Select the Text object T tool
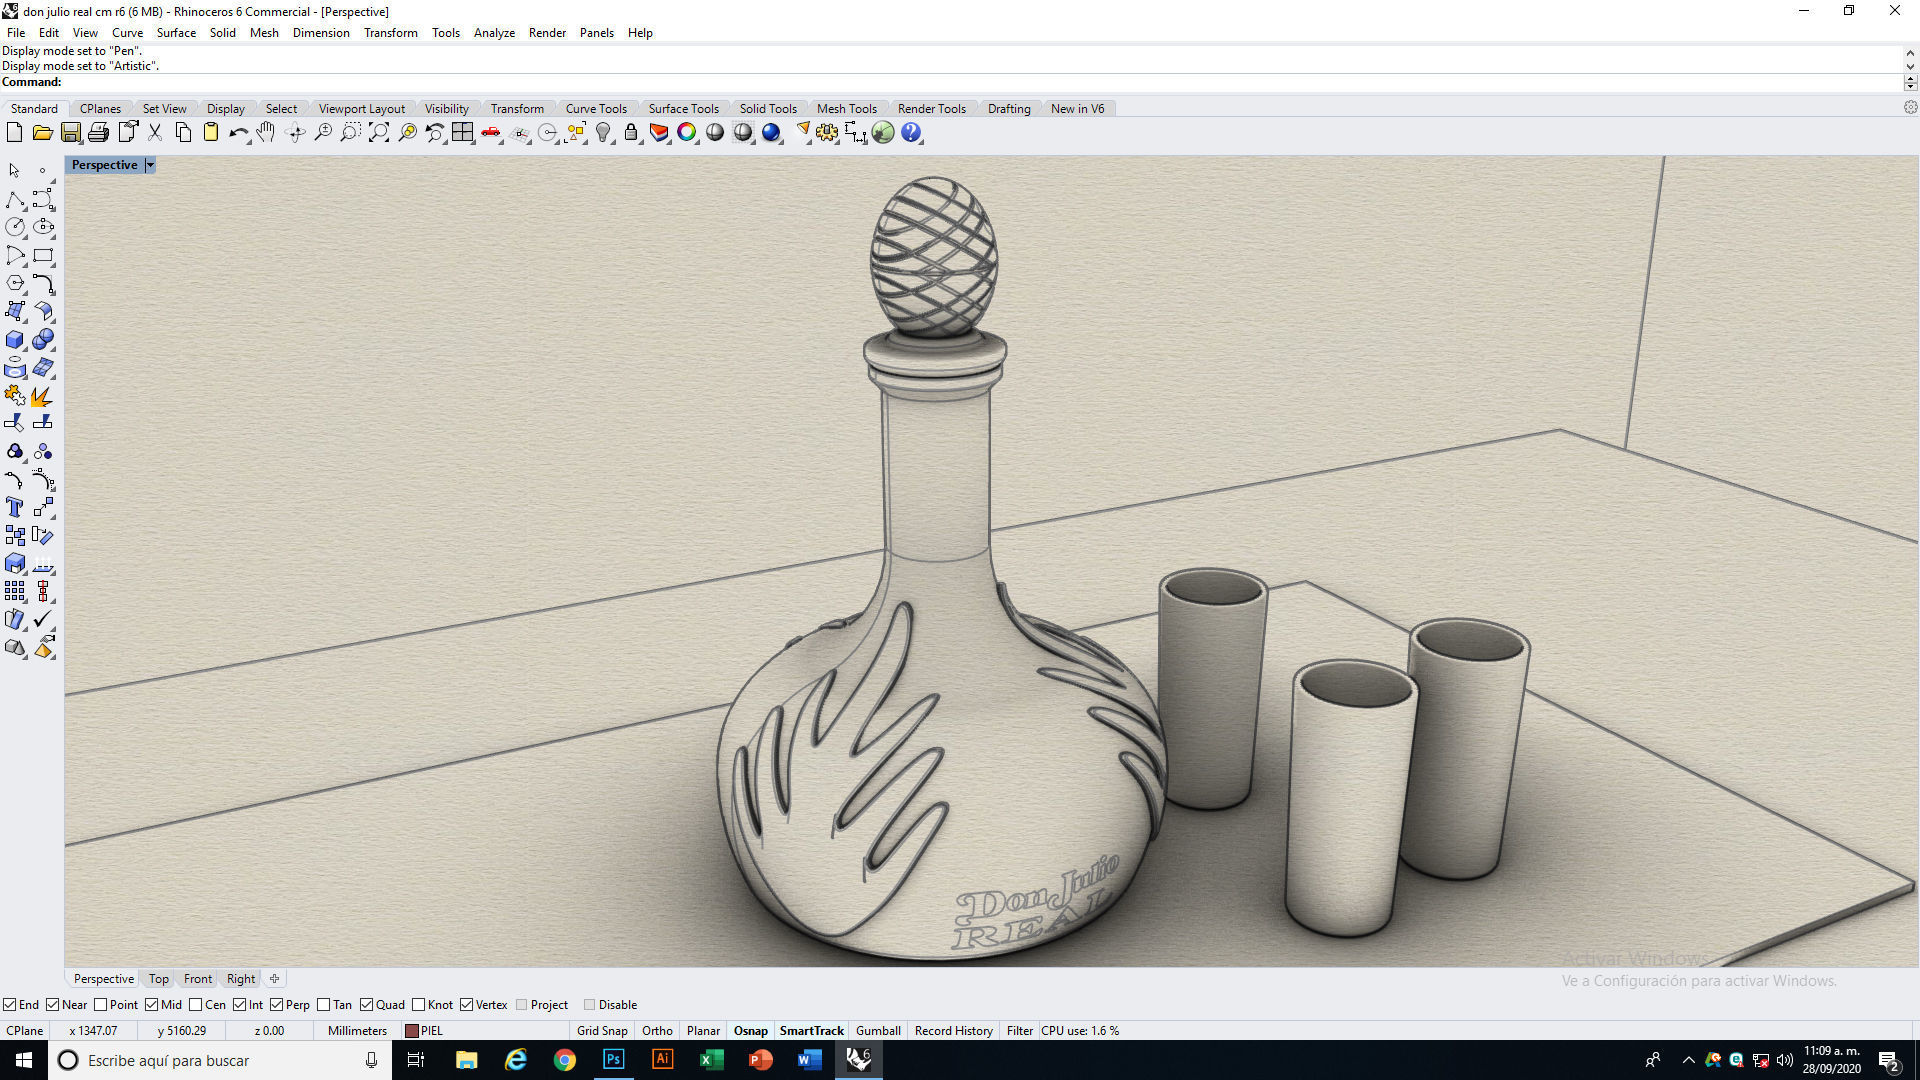1920x1080 pixels. pyautogui.click(x=15, y=508)
